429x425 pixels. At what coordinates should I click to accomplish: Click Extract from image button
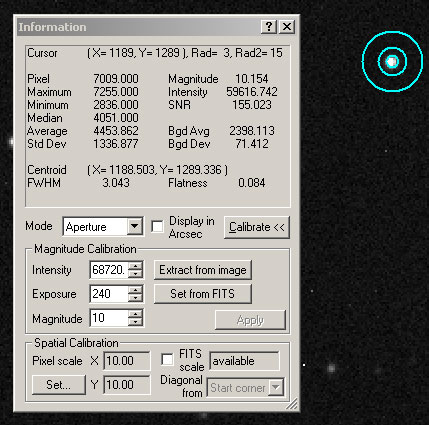click(x=203, y=270)
